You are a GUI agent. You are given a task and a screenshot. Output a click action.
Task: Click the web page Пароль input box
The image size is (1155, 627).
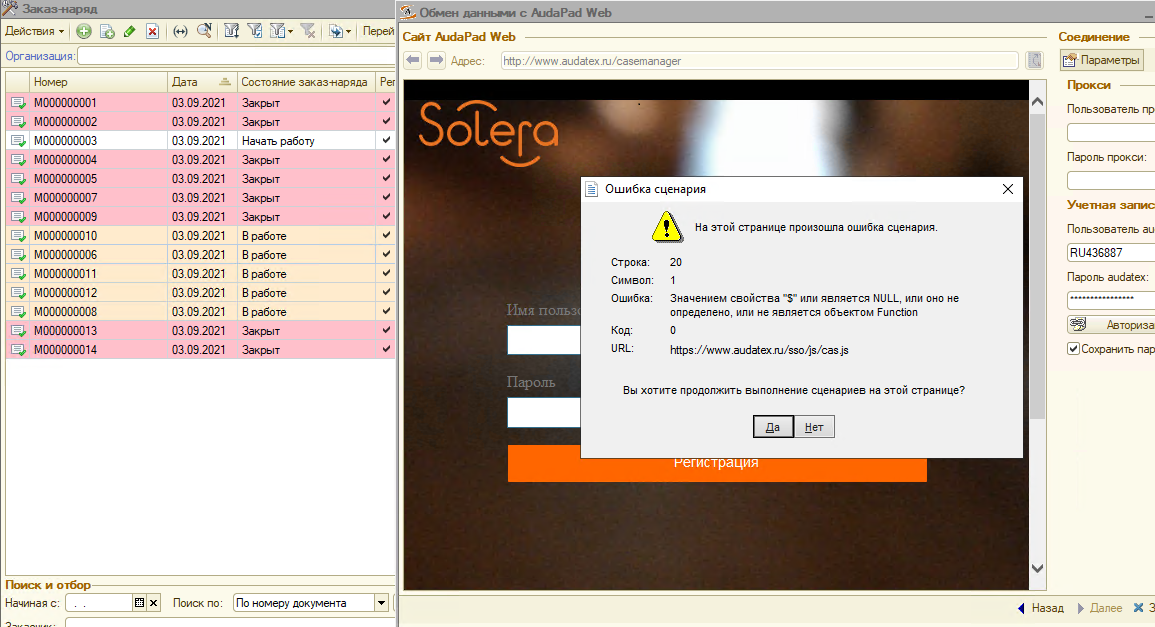point(544,413)
